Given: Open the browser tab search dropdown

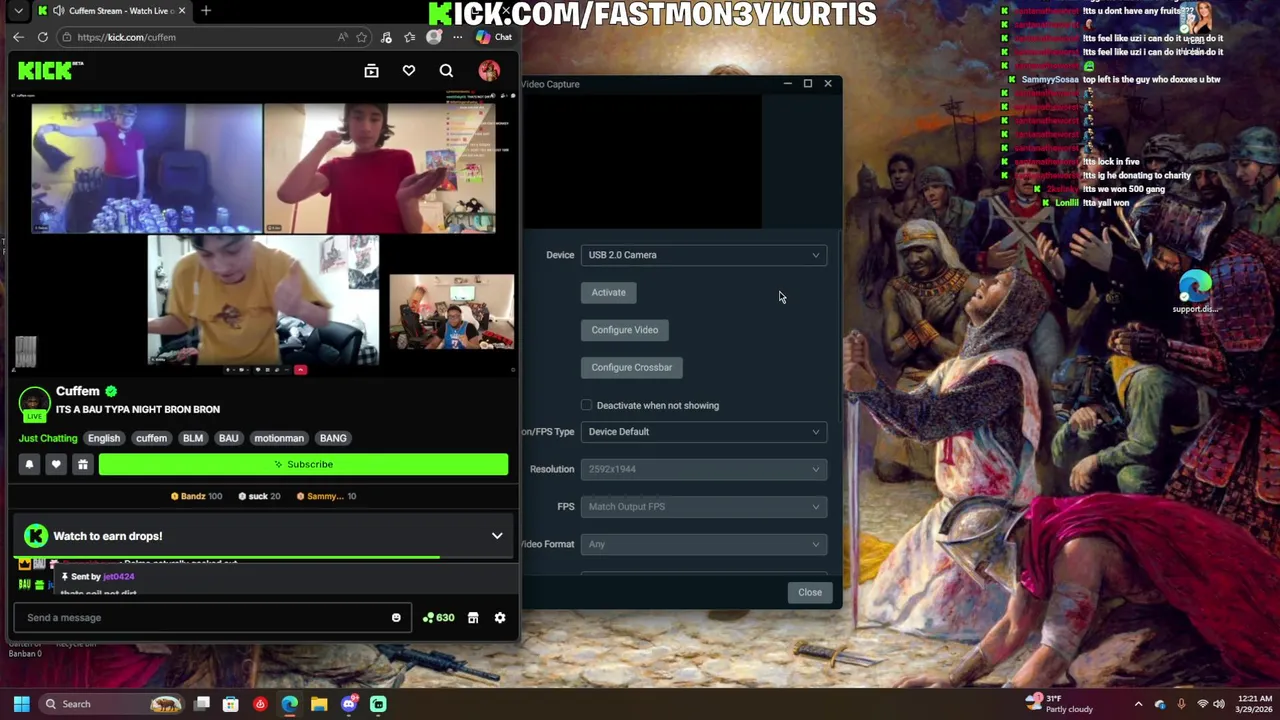Looking at the screenshot, I should point(18,11).
